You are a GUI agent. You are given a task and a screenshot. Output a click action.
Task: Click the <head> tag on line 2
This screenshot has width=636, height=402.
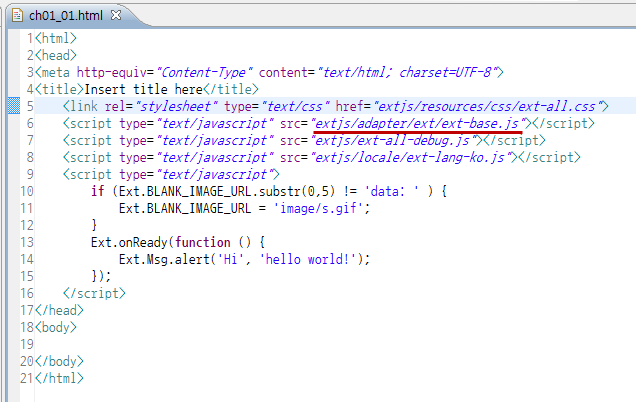pos(56,55)
